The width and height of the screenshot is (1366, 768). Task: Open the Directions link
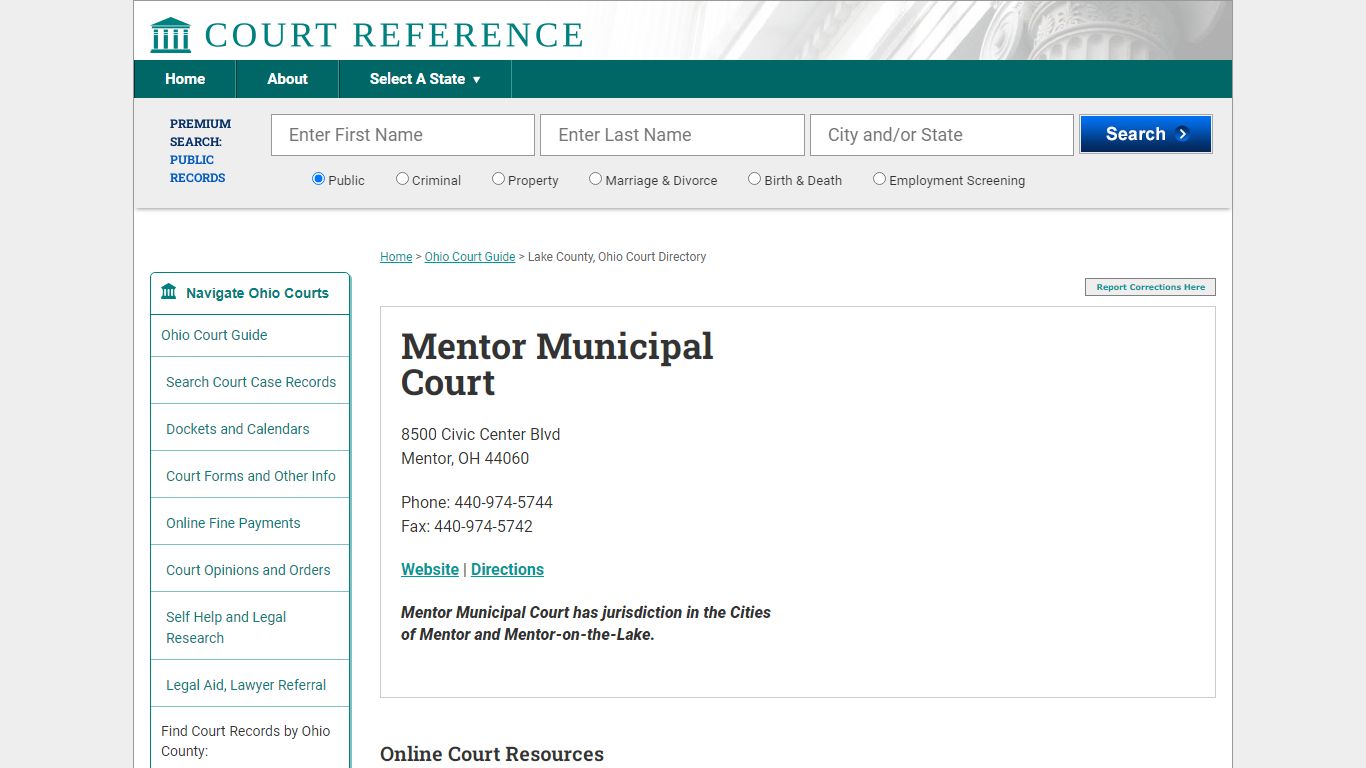pyautogui.click(x=507, y=569)
